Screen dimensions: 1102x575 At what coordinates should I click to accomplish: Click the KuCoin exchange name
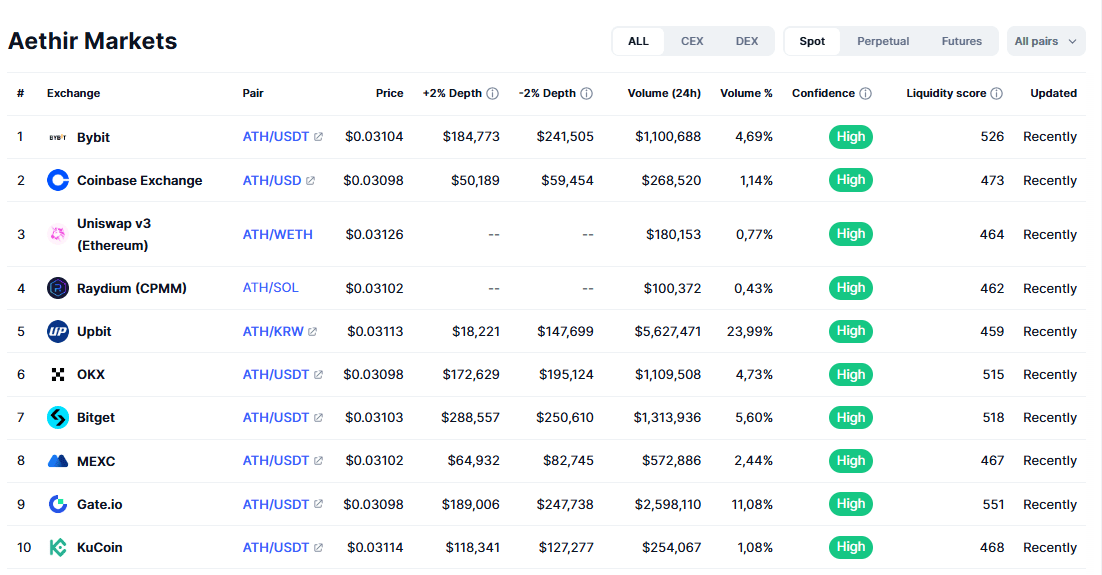(100, 548)
